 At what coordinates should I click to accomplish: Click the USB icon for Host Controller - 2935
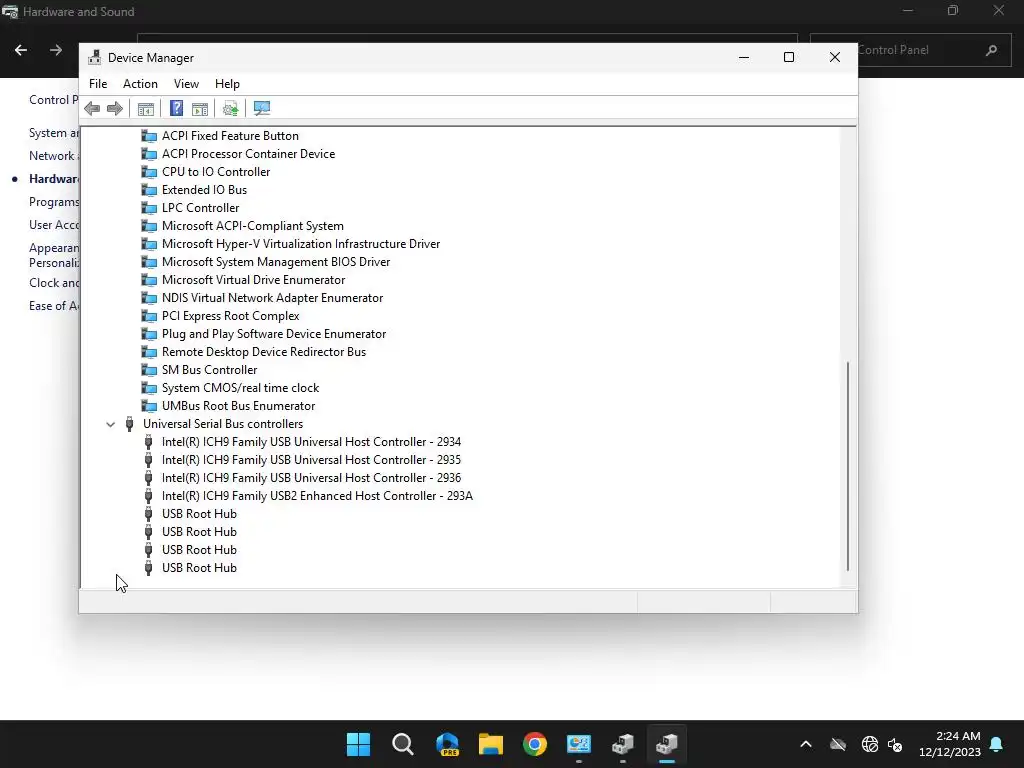[x=148, y=460]
